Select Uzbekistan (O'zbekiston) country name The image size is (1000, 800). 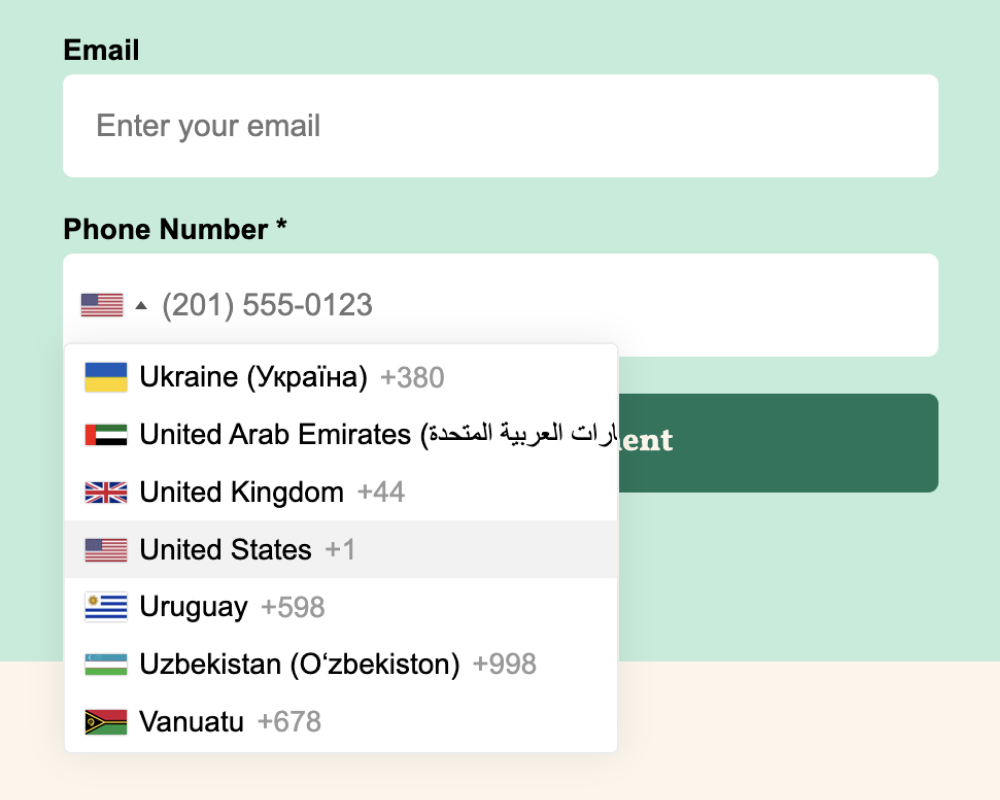(x=299, y=664)
